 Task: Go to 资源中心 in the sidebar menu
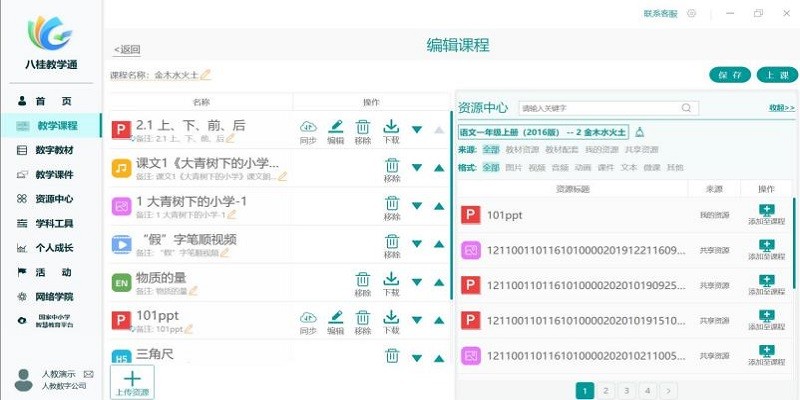[x=54, y=199]
